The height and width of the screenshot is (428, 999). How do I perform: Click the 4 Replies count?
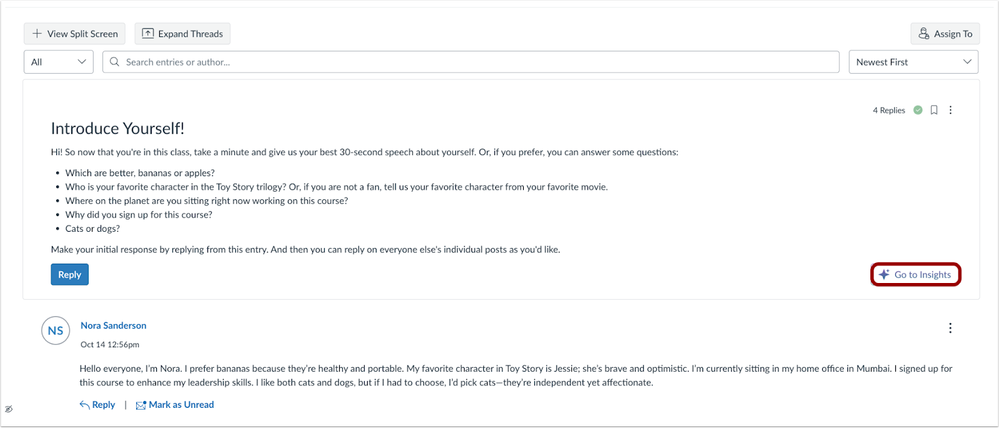tap(888, 110)
